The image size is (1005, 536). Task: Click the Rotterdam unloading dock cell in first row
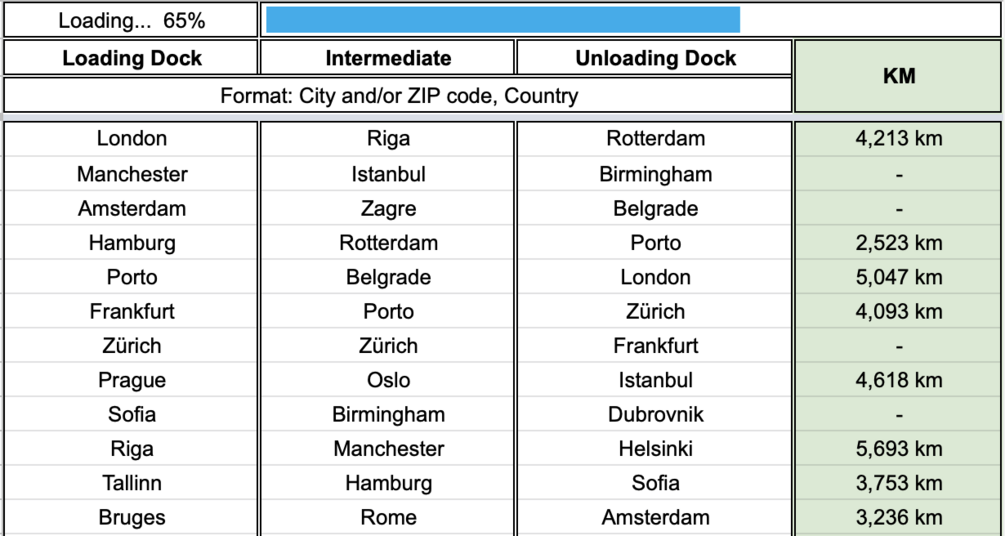point(655,139)
